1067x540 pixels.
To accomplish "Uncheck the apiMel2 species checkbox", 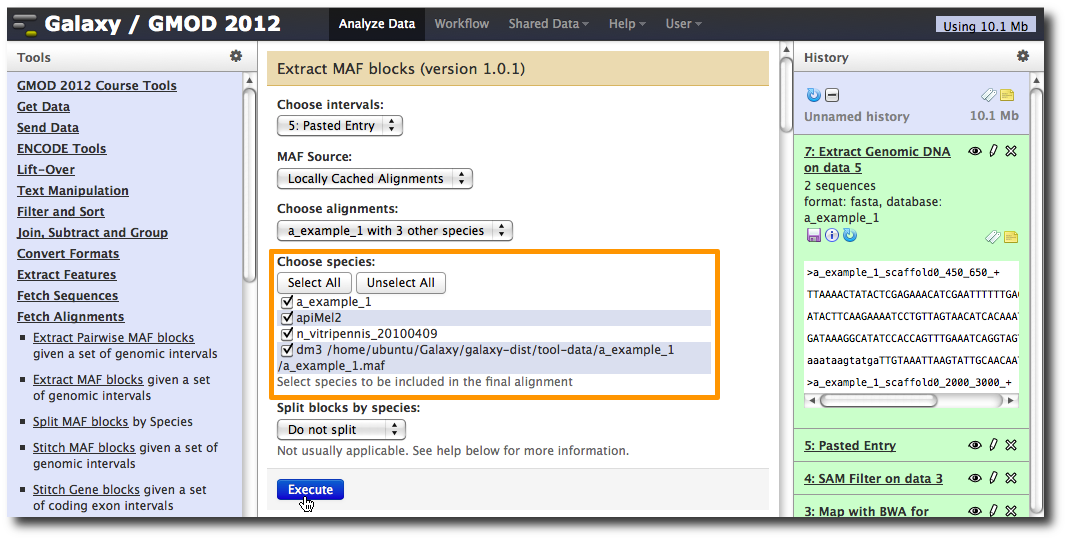I will pyautogui.click(x=286, y=317).
